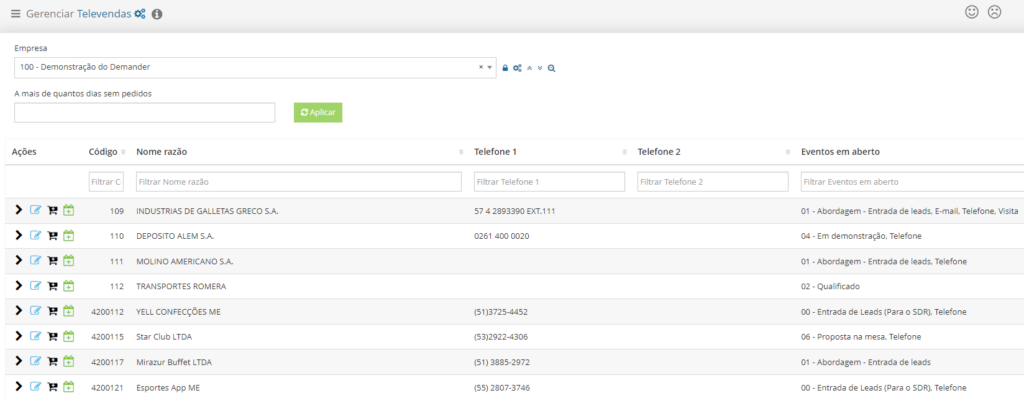The width and height of the screenshot is (1024, 398).
Task: Open shopping cart for MOLINO AMERICANO
Action: tap(53, 261)
